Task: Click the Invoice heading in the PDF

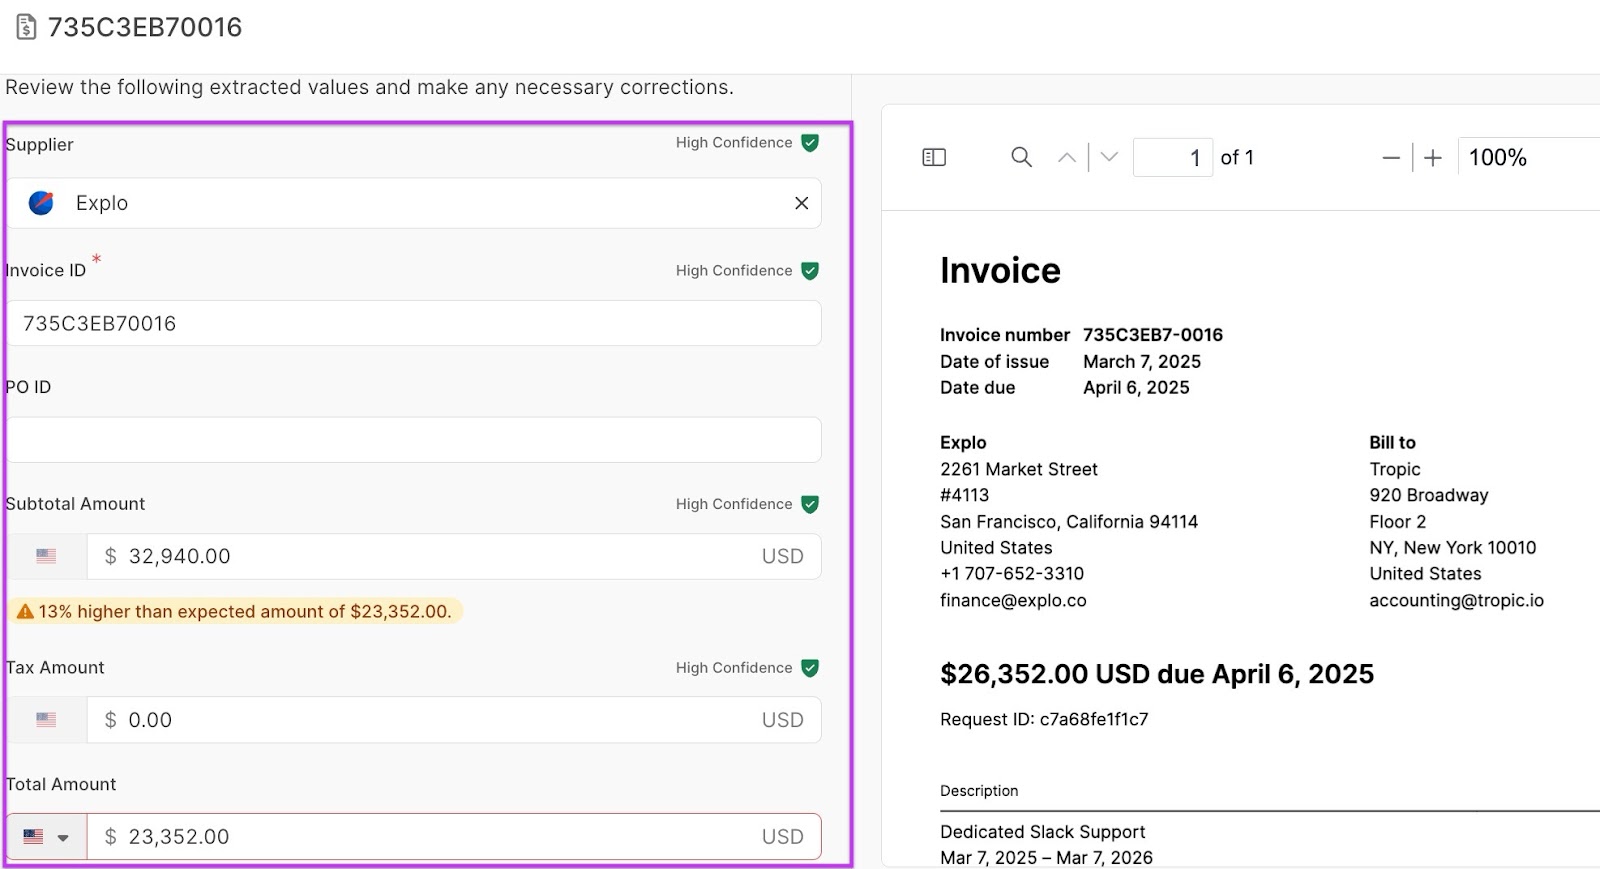Action: click(x=1000, y=271)
